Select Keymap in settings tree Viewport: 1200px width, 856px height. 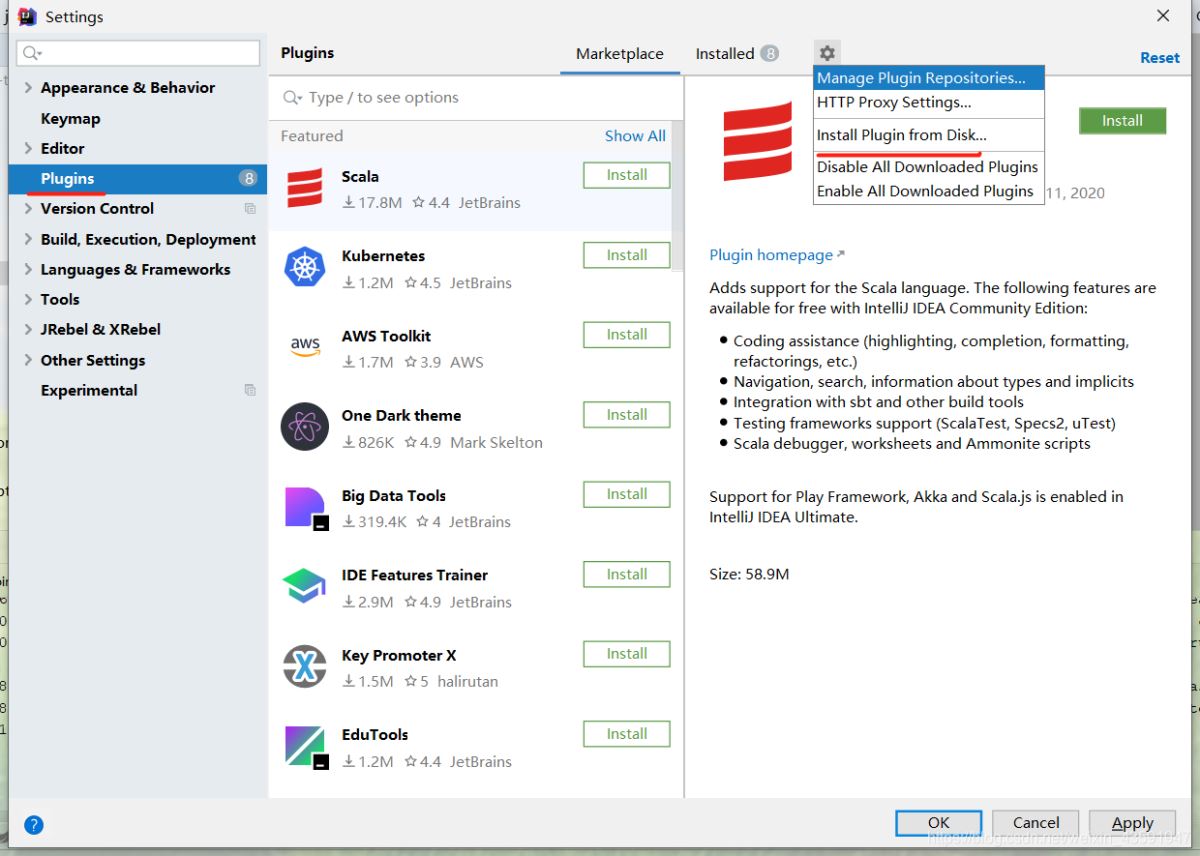point(70,118)
